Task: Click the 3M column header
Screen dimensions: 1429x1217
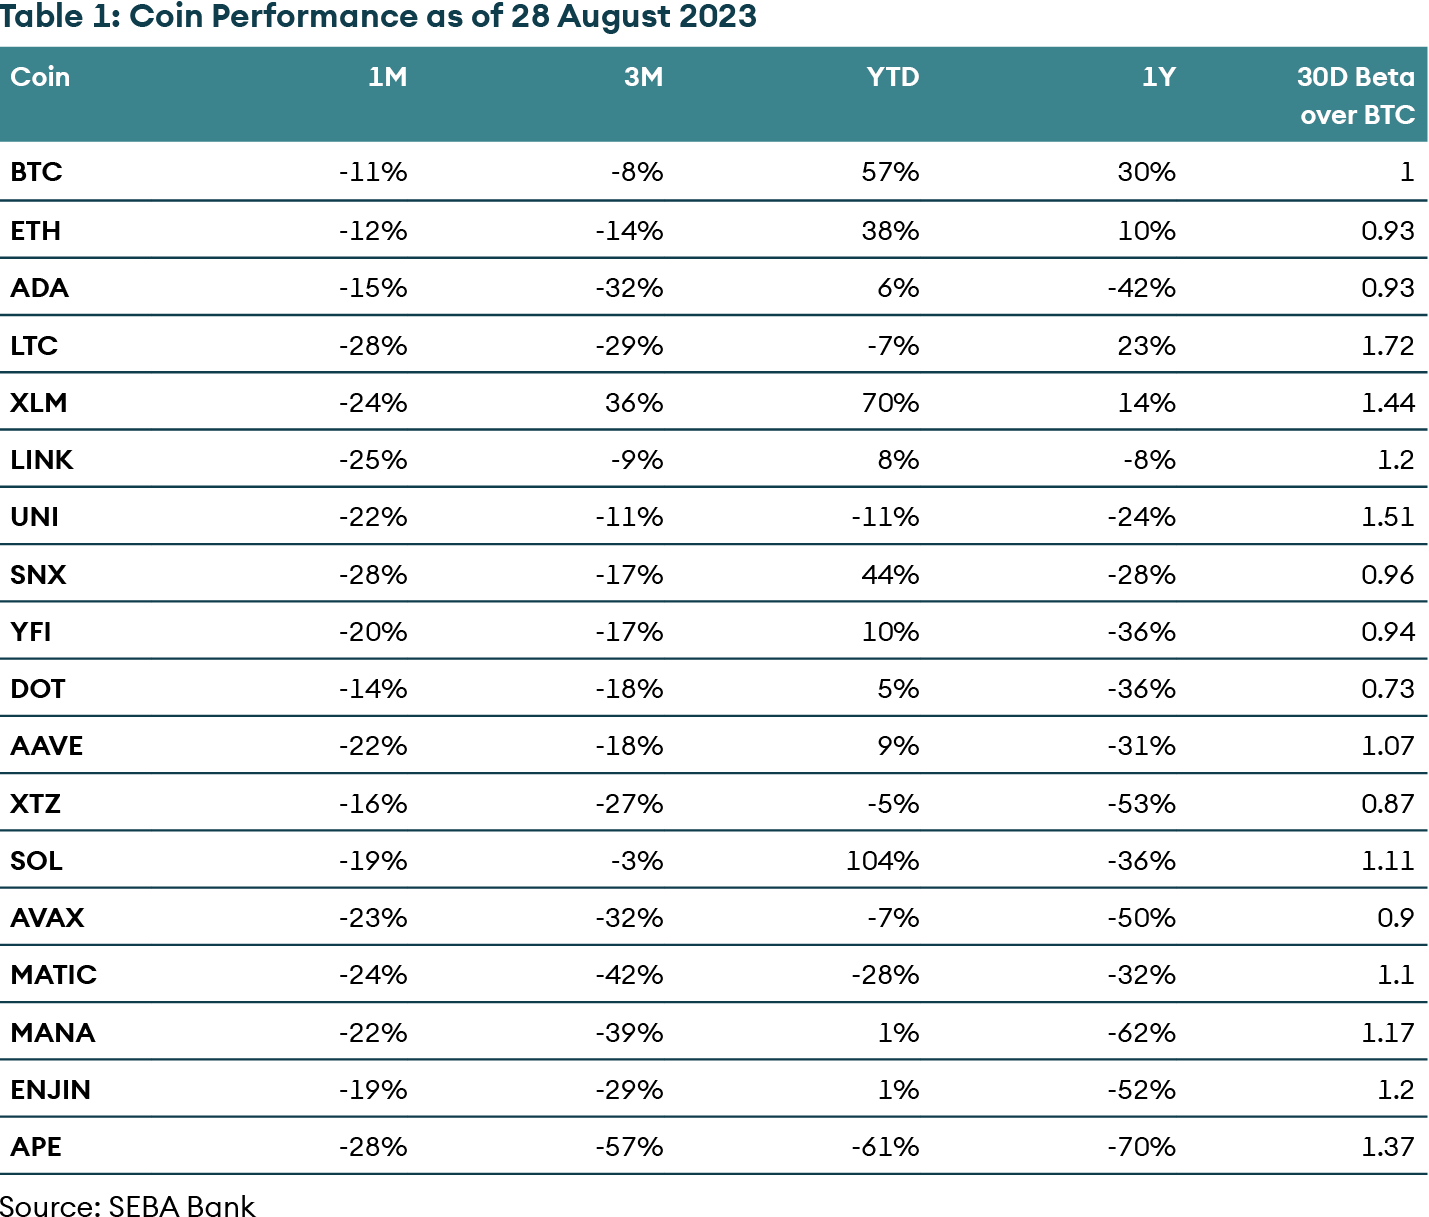Action: click(643, 77)
